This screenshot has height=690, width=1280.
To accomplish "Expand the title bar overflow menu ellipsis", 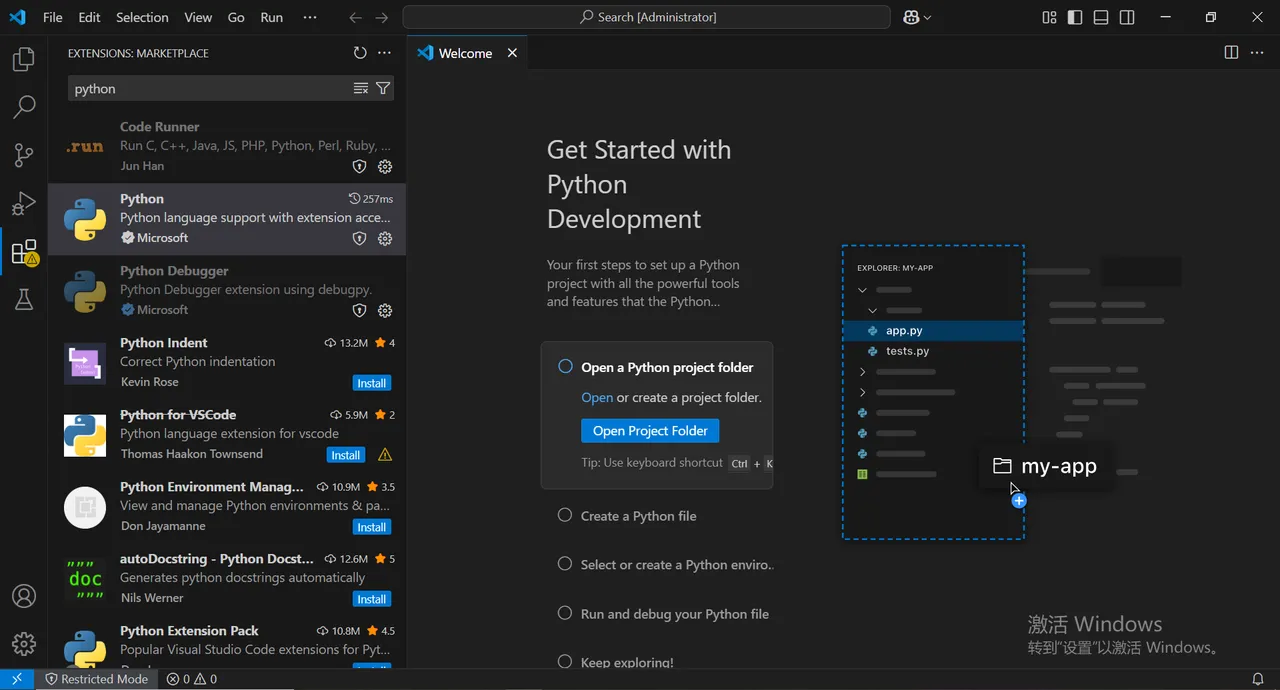I will (309, 17).
